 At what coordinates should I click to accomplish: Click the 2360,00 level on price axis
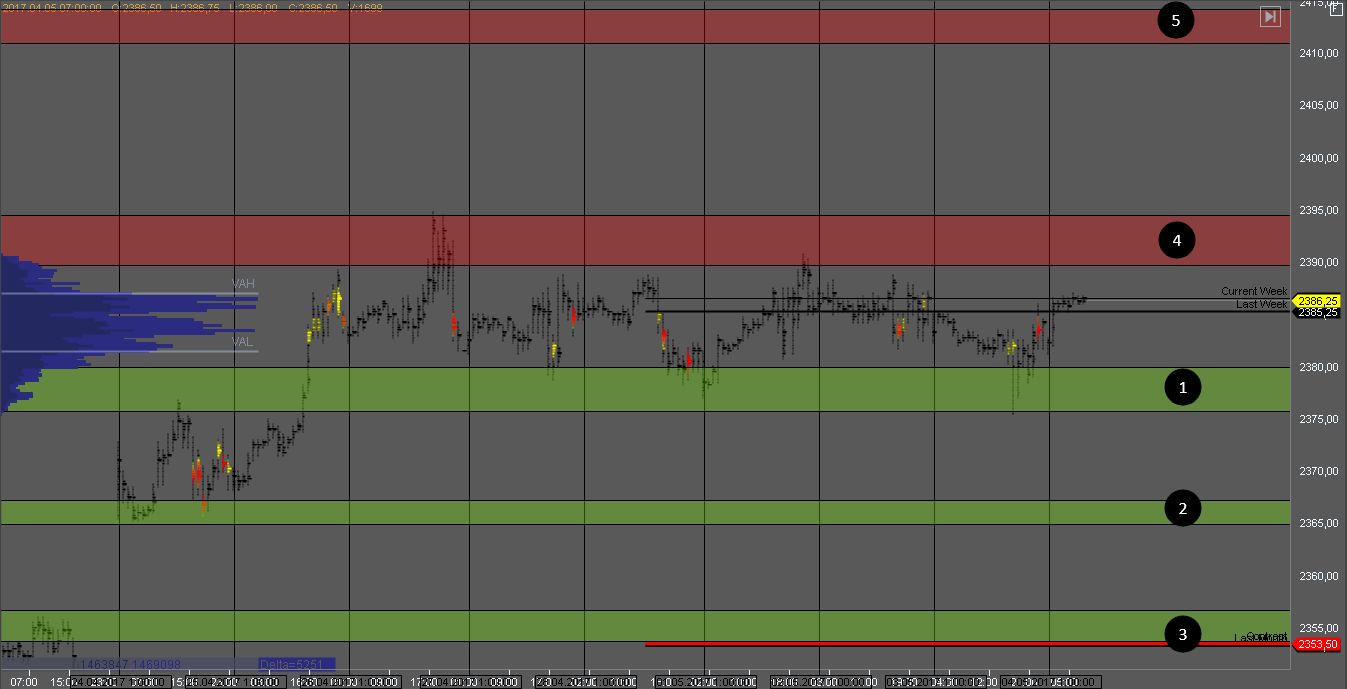[x=1318, y=576]
